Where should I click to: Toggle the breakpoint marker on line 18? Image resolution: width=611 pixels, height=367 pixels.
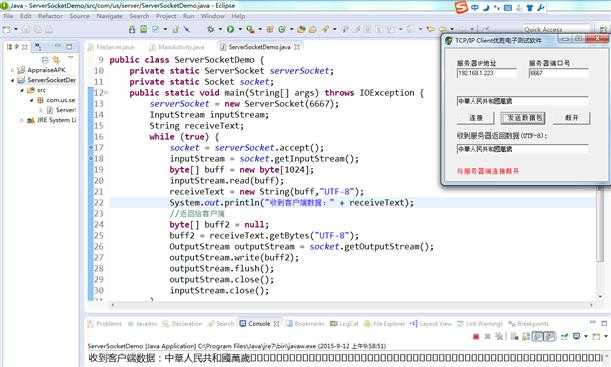(x=91, y=159)
